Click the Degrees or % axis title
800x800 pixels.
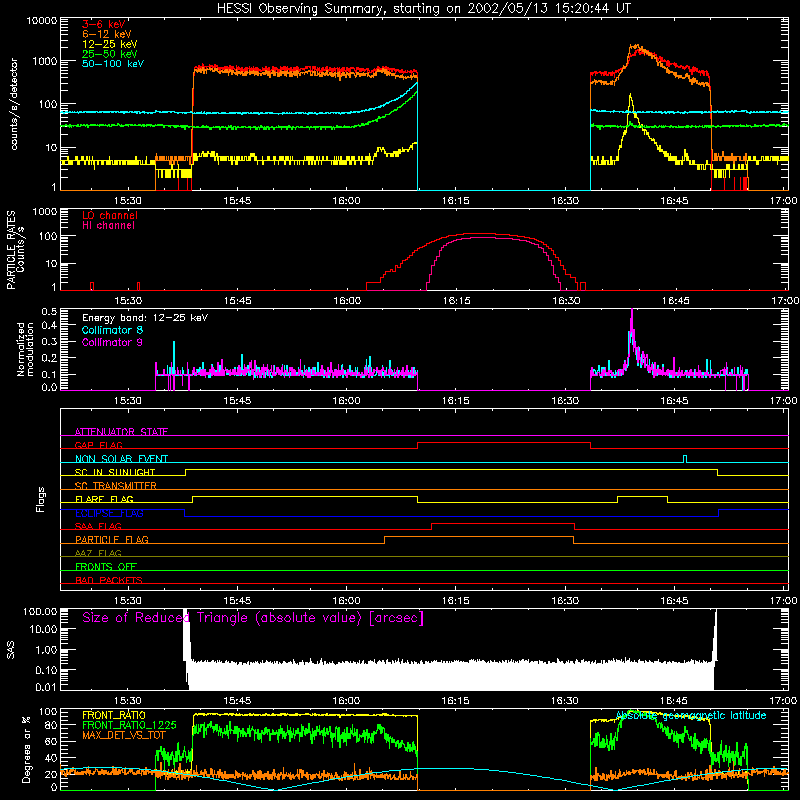(26, 750)
